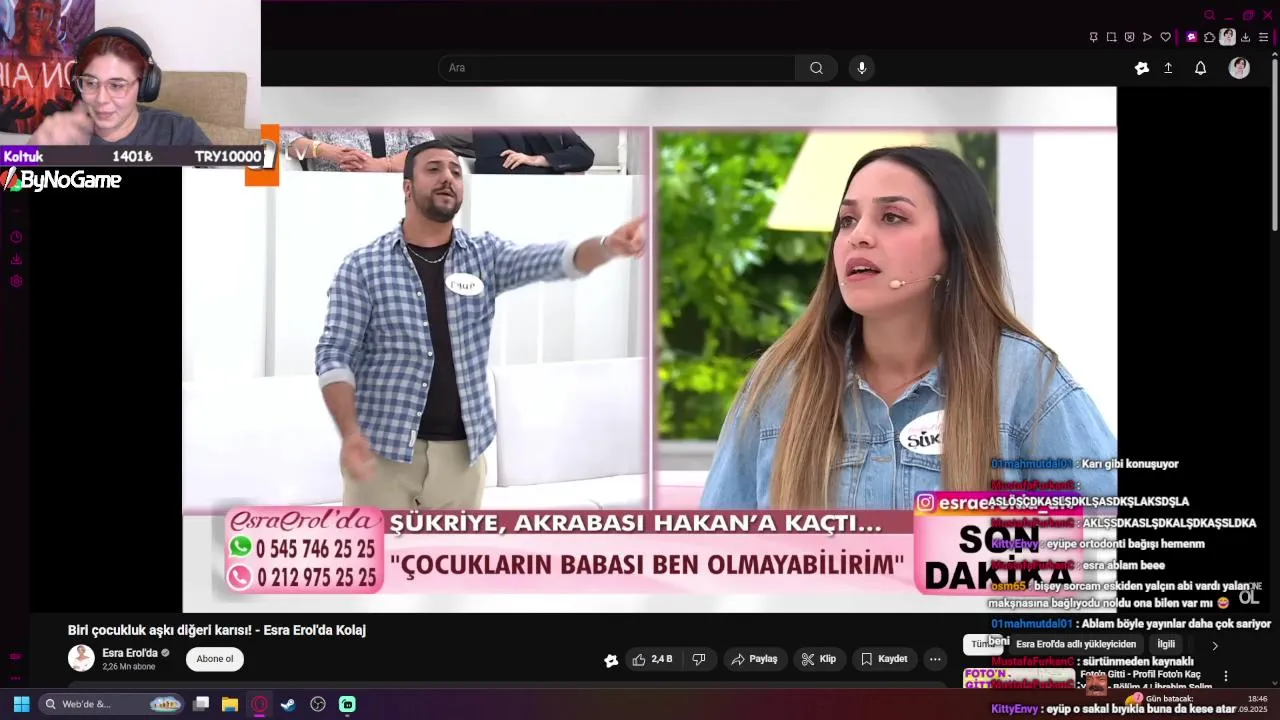Open the Esra Erol'da channel avatar
1280x720 pixels.
pyautogui.click(x=81, y=658)
